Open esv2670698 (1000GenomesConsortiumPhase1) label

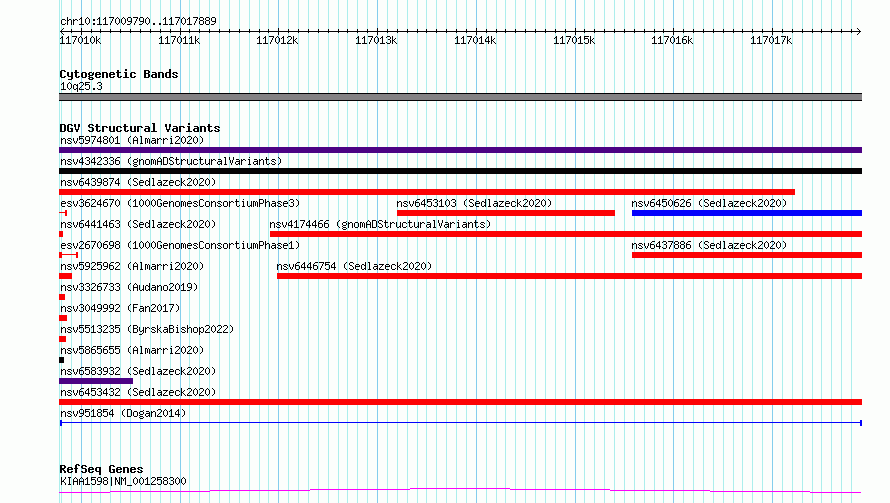pos(180,245)
